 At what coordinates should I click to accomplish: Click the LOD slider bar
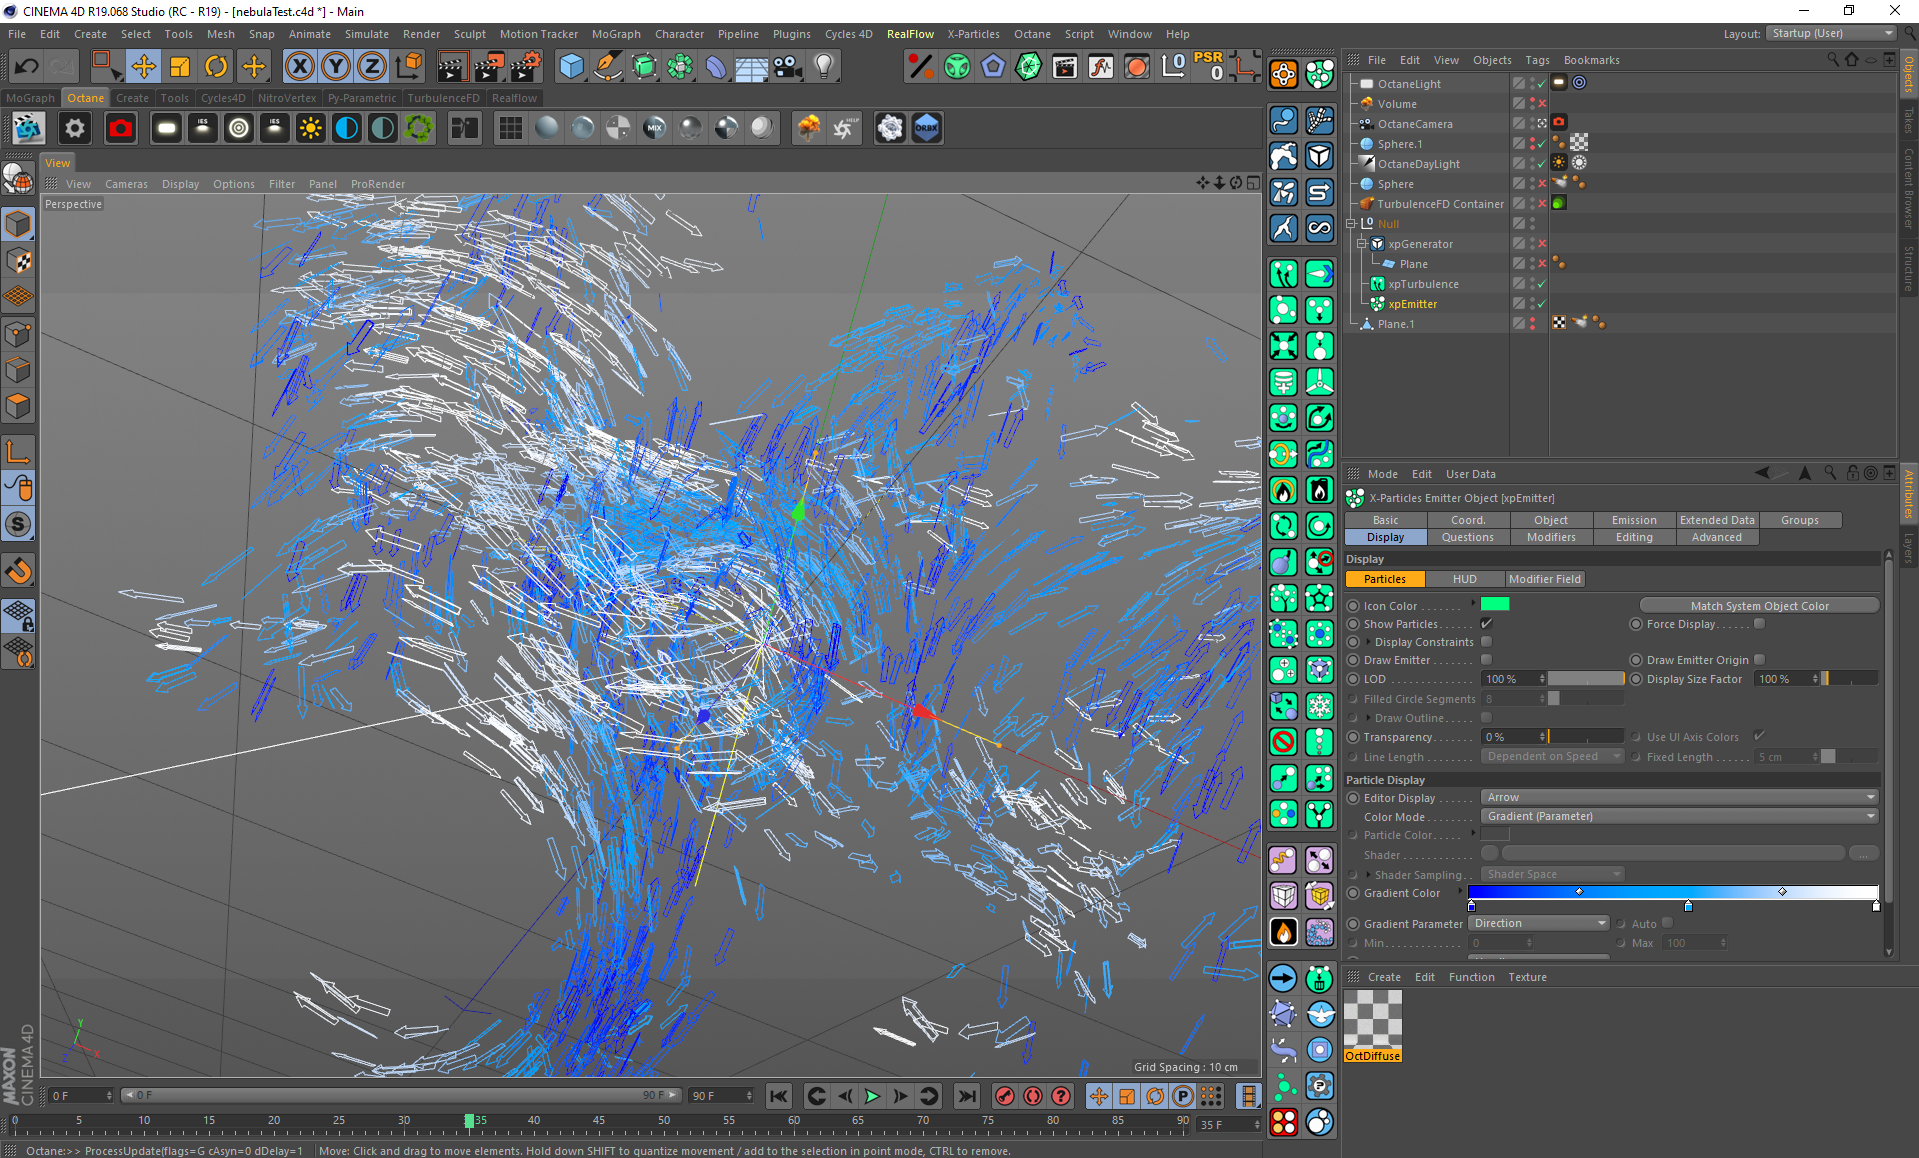(1586, 679)
